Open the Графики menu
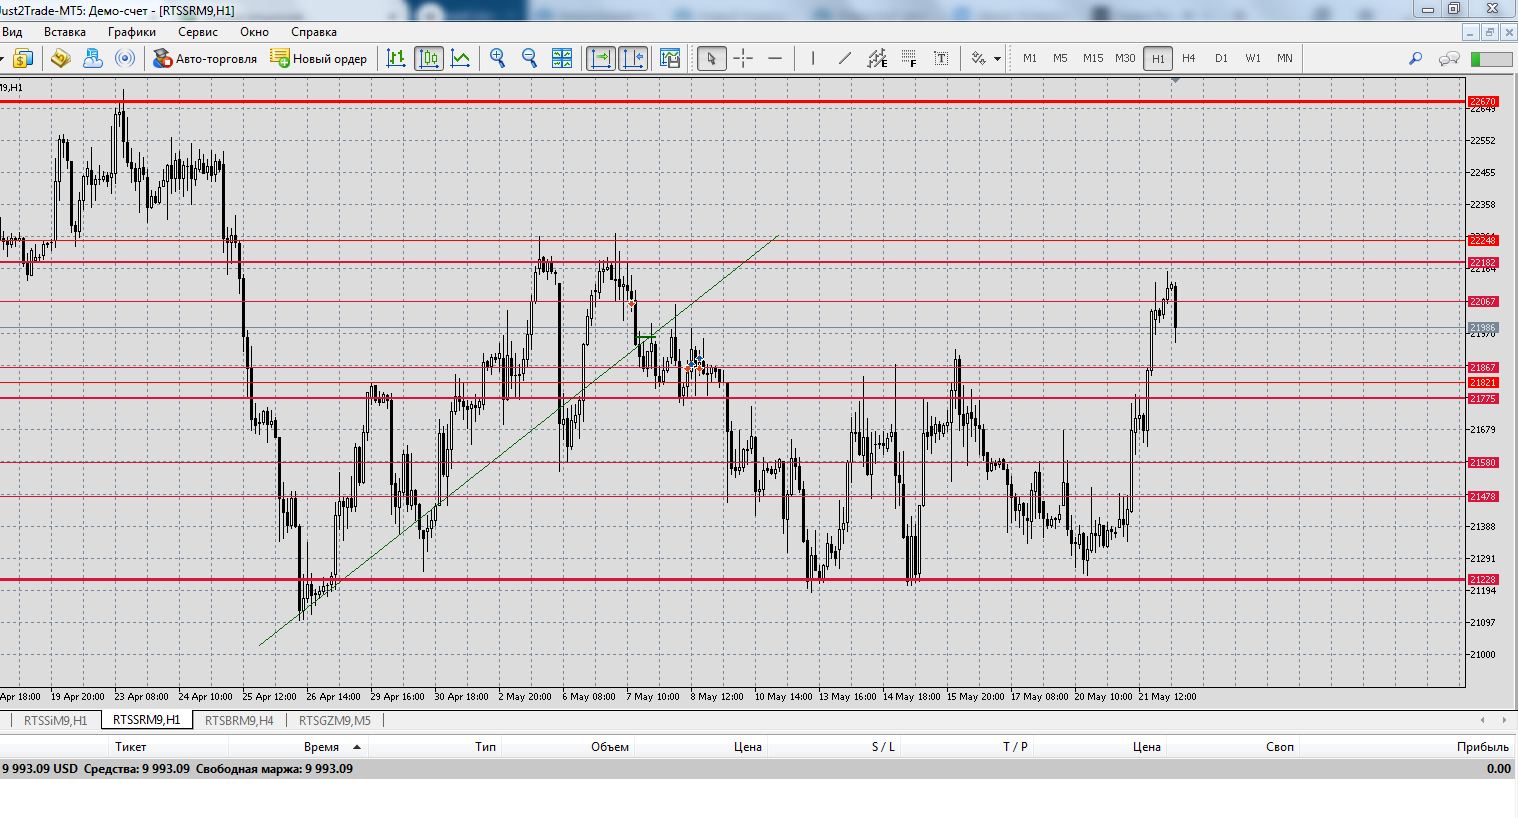Image resolution: width=1518 pixels, height=818 pixels. pyautogui.click(x=132, y=32)
